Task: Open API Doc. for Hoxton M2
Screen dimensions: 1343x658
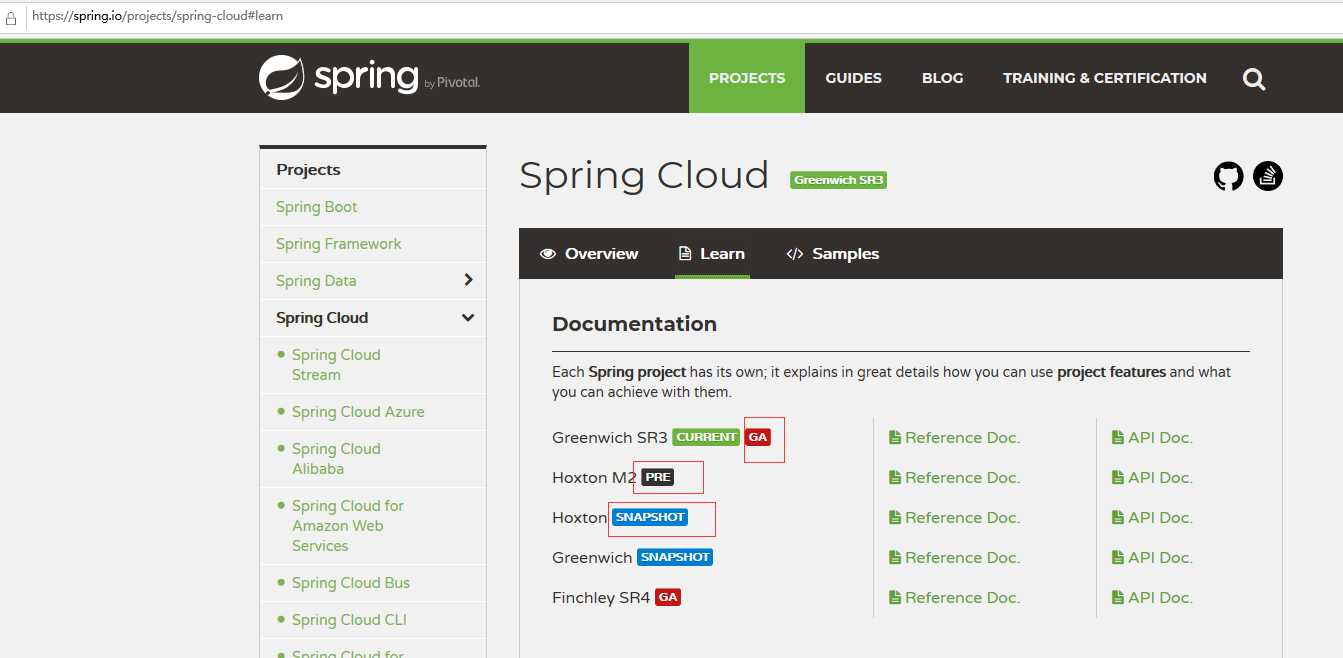Action: pos(1152,477)
